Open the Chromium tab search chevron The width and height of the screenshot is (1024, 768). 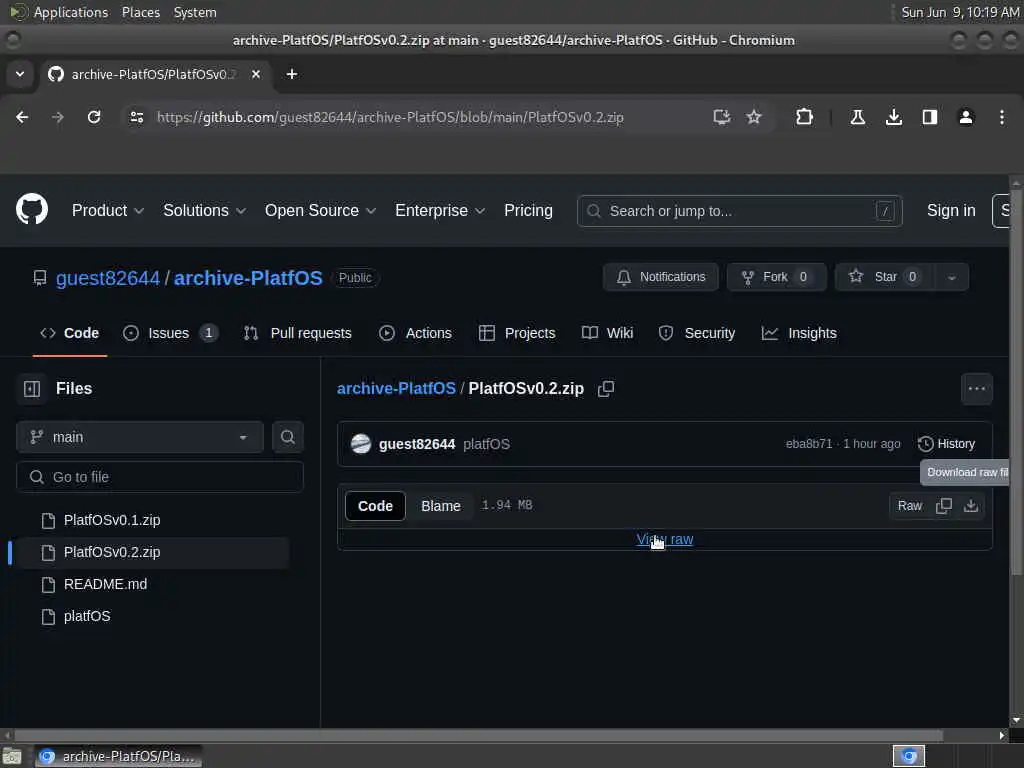coord(20,74)
